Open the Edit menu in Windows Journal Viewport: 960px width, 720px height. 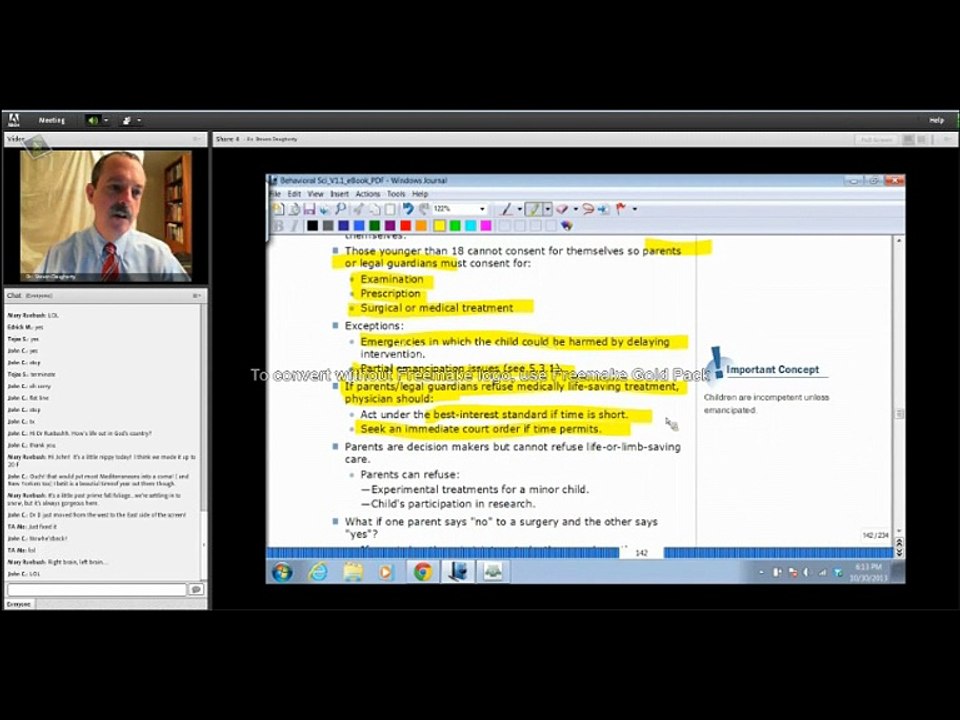click(294, 193)
